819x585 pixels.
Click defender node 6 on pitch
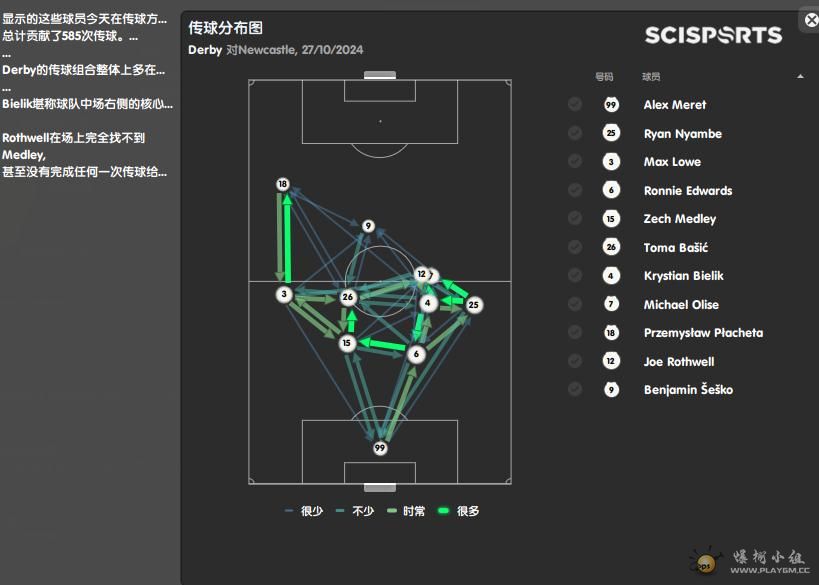[x=416, y=354]
